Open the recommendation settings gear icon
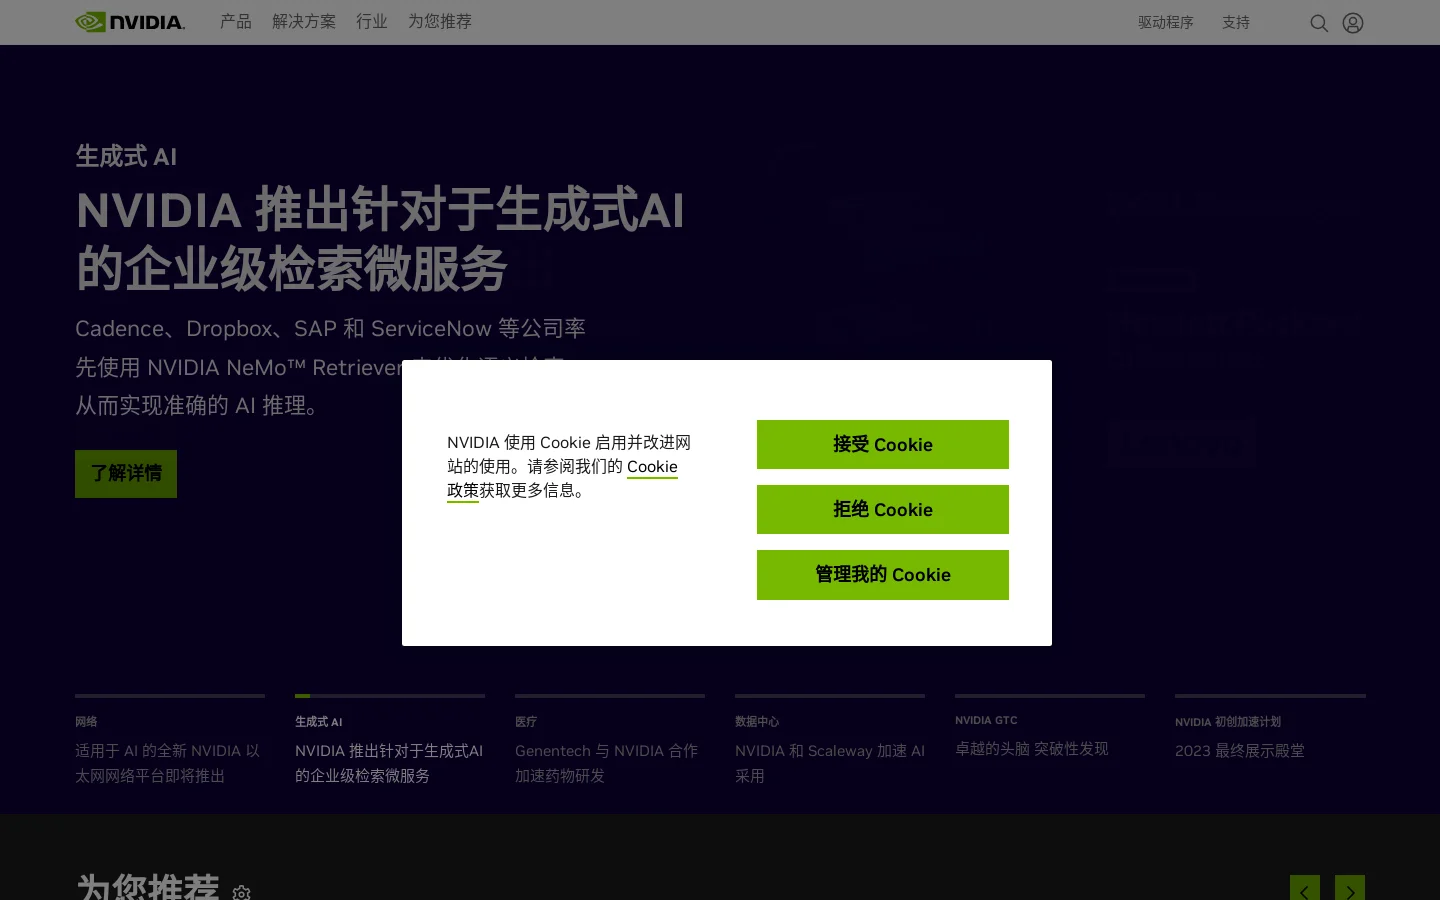 [x=241, y=893]
